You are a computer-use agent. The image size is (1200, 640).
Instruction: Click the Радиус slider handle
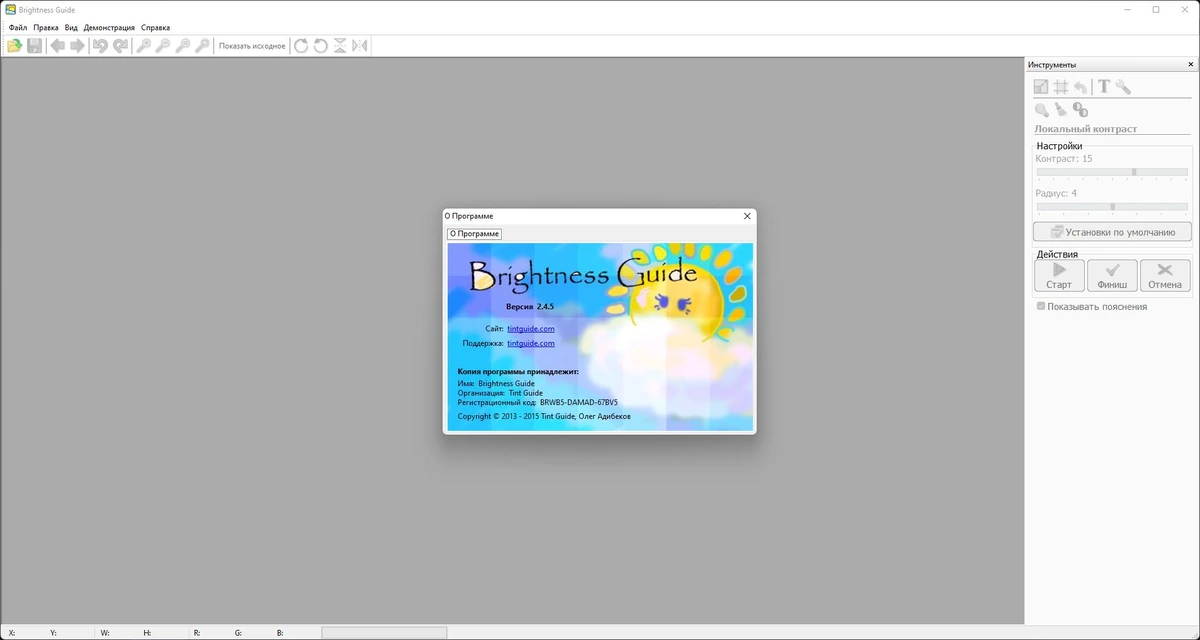(1113, 207)
